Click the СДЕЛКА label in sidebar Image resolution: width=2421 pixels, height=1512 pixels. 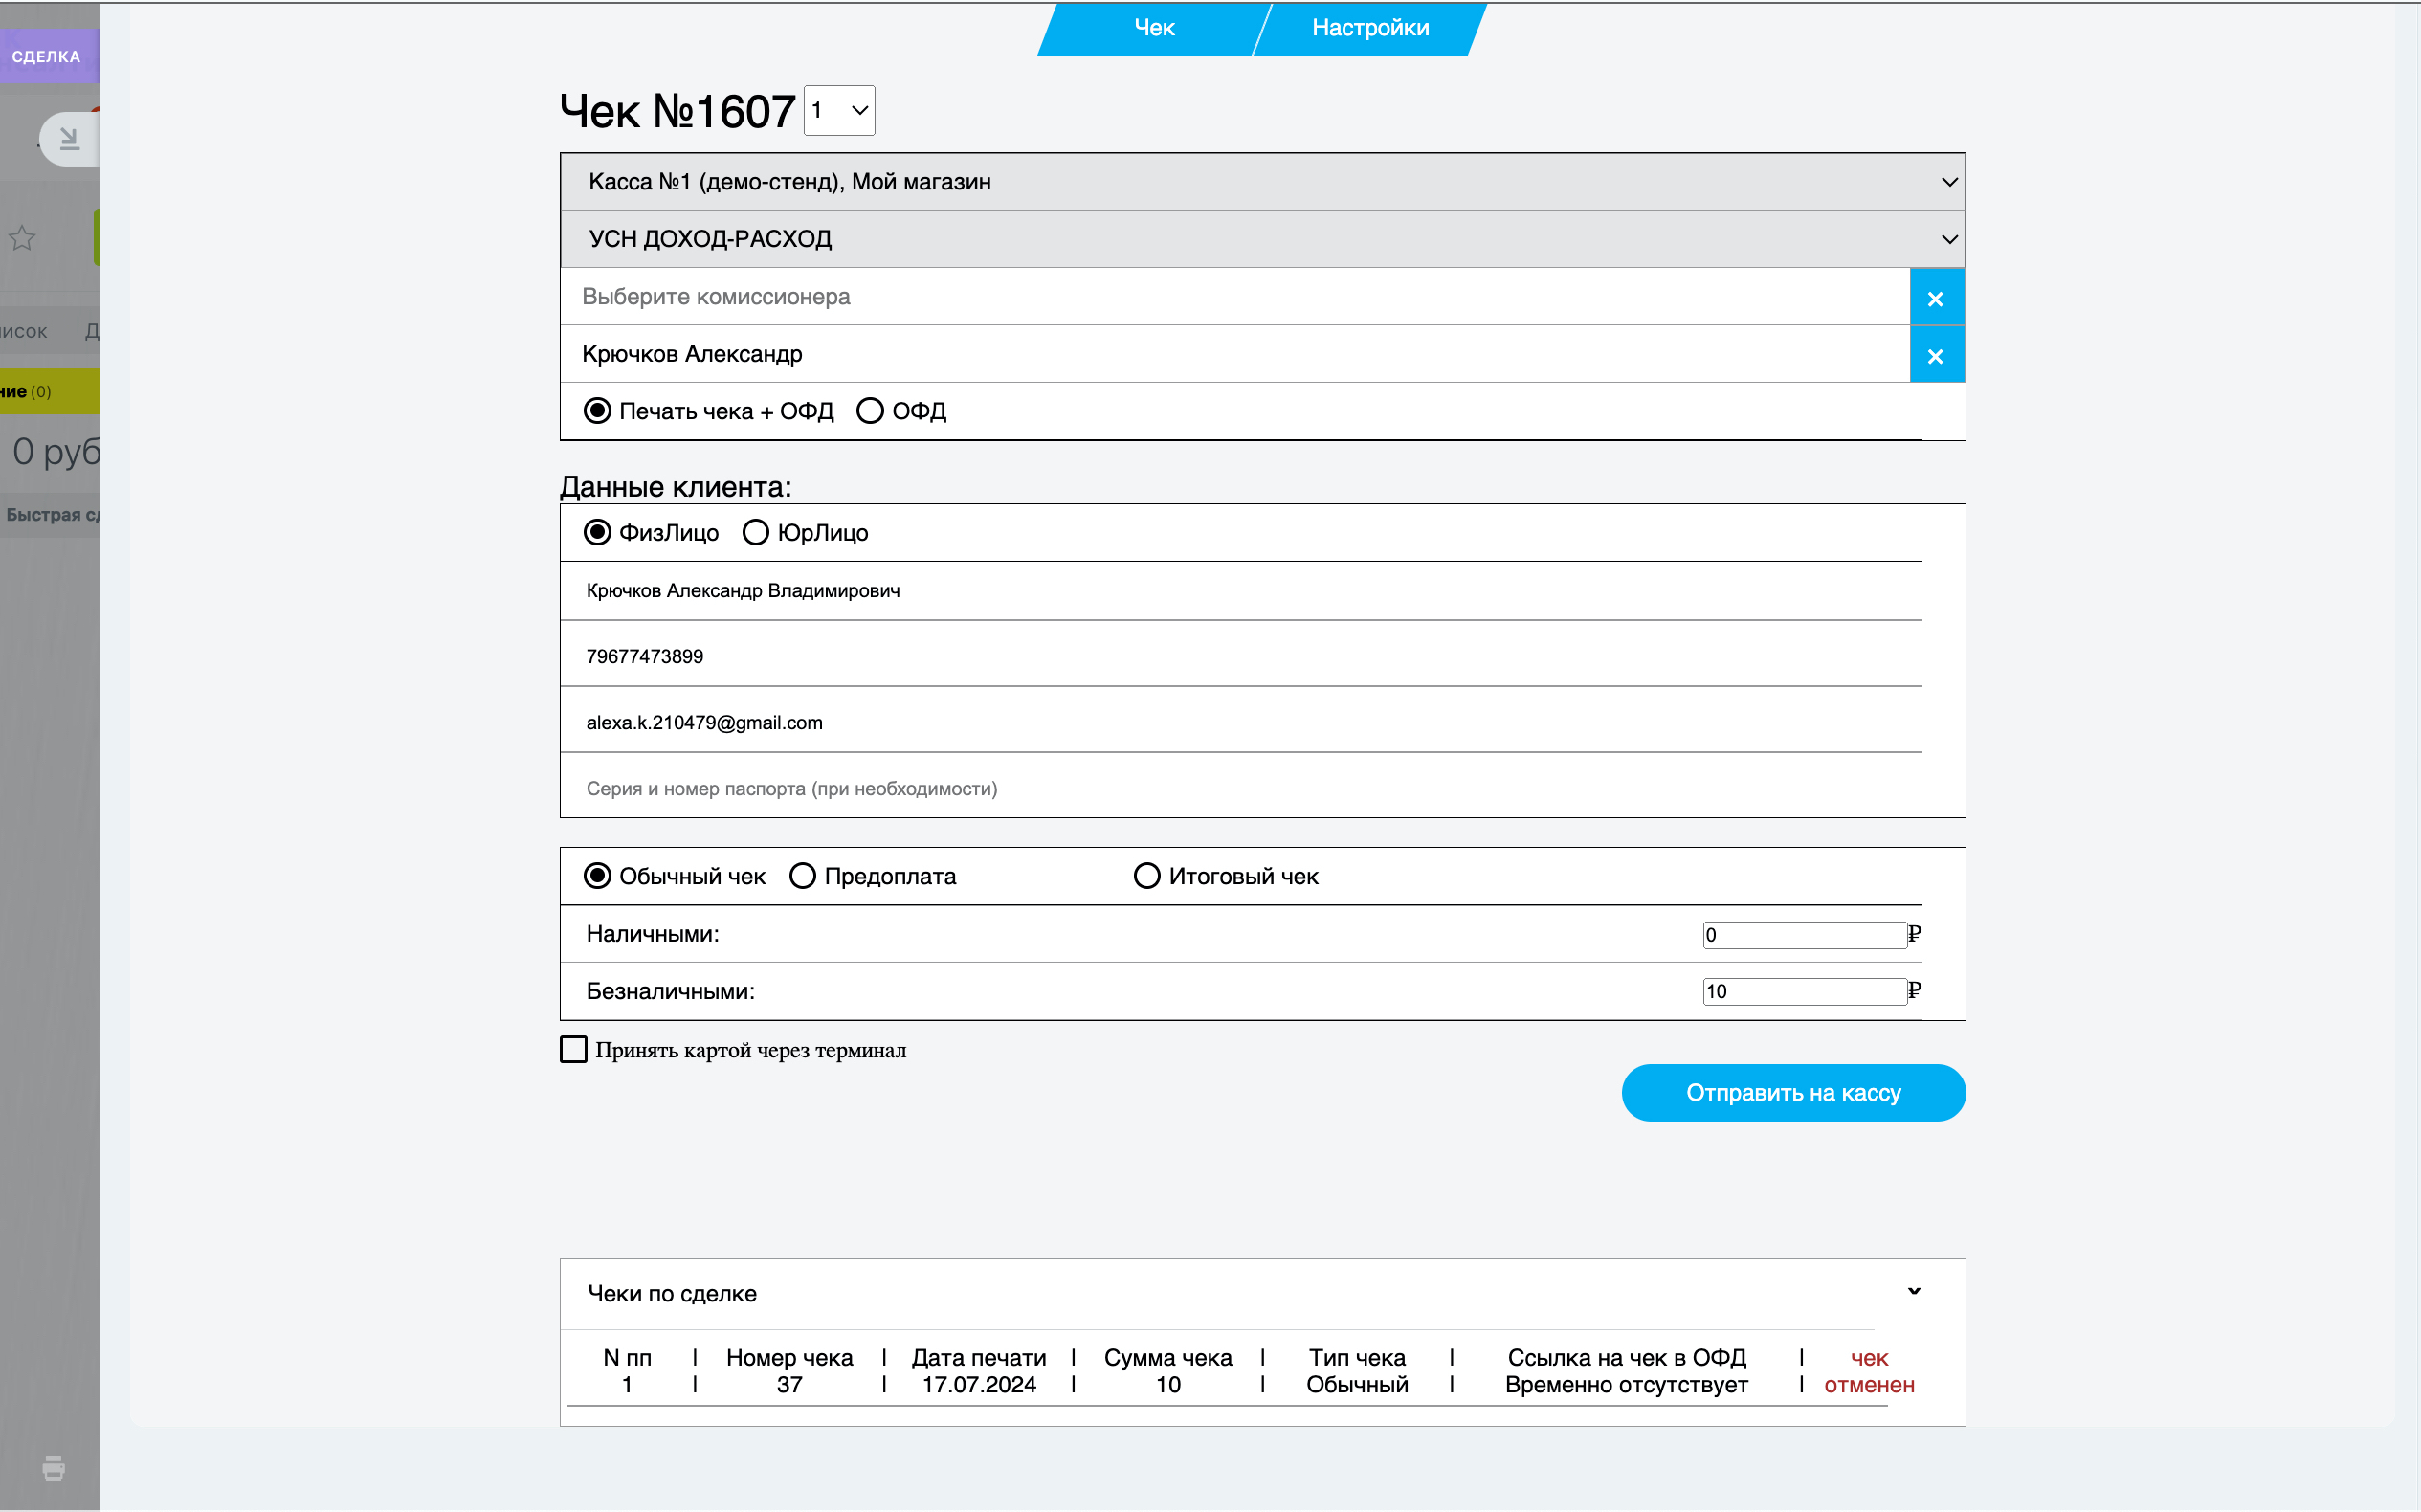(46, 56)
